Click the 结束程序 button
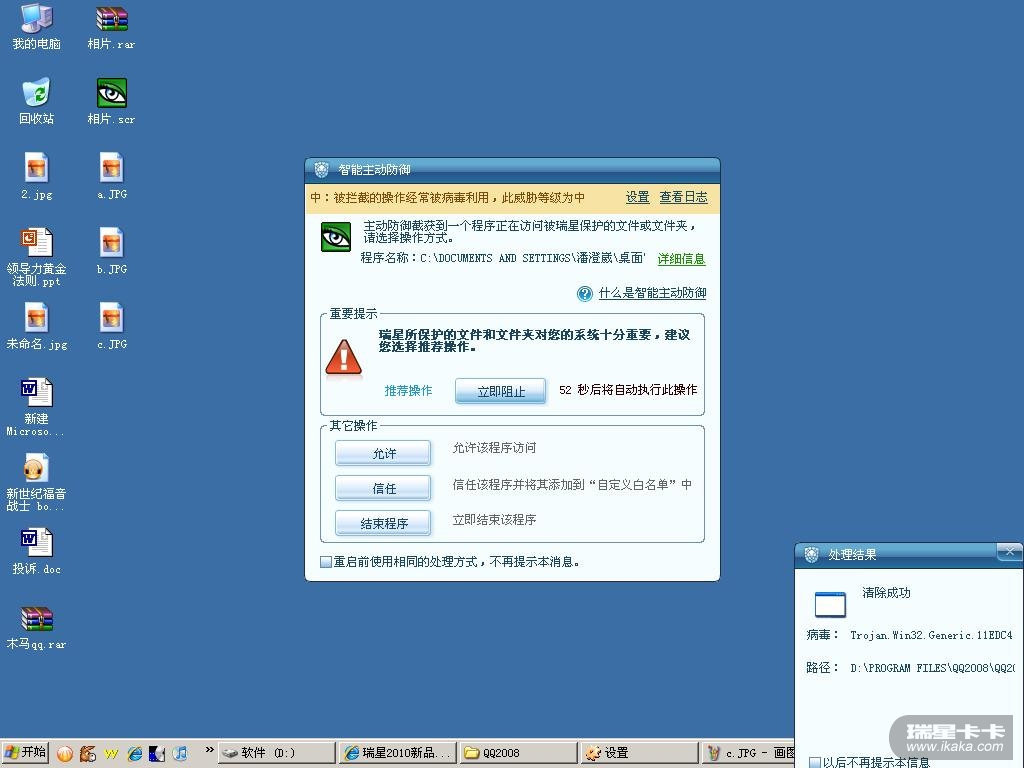The image size is (1024, 768). pyautogui.click(x=383, y=523)
